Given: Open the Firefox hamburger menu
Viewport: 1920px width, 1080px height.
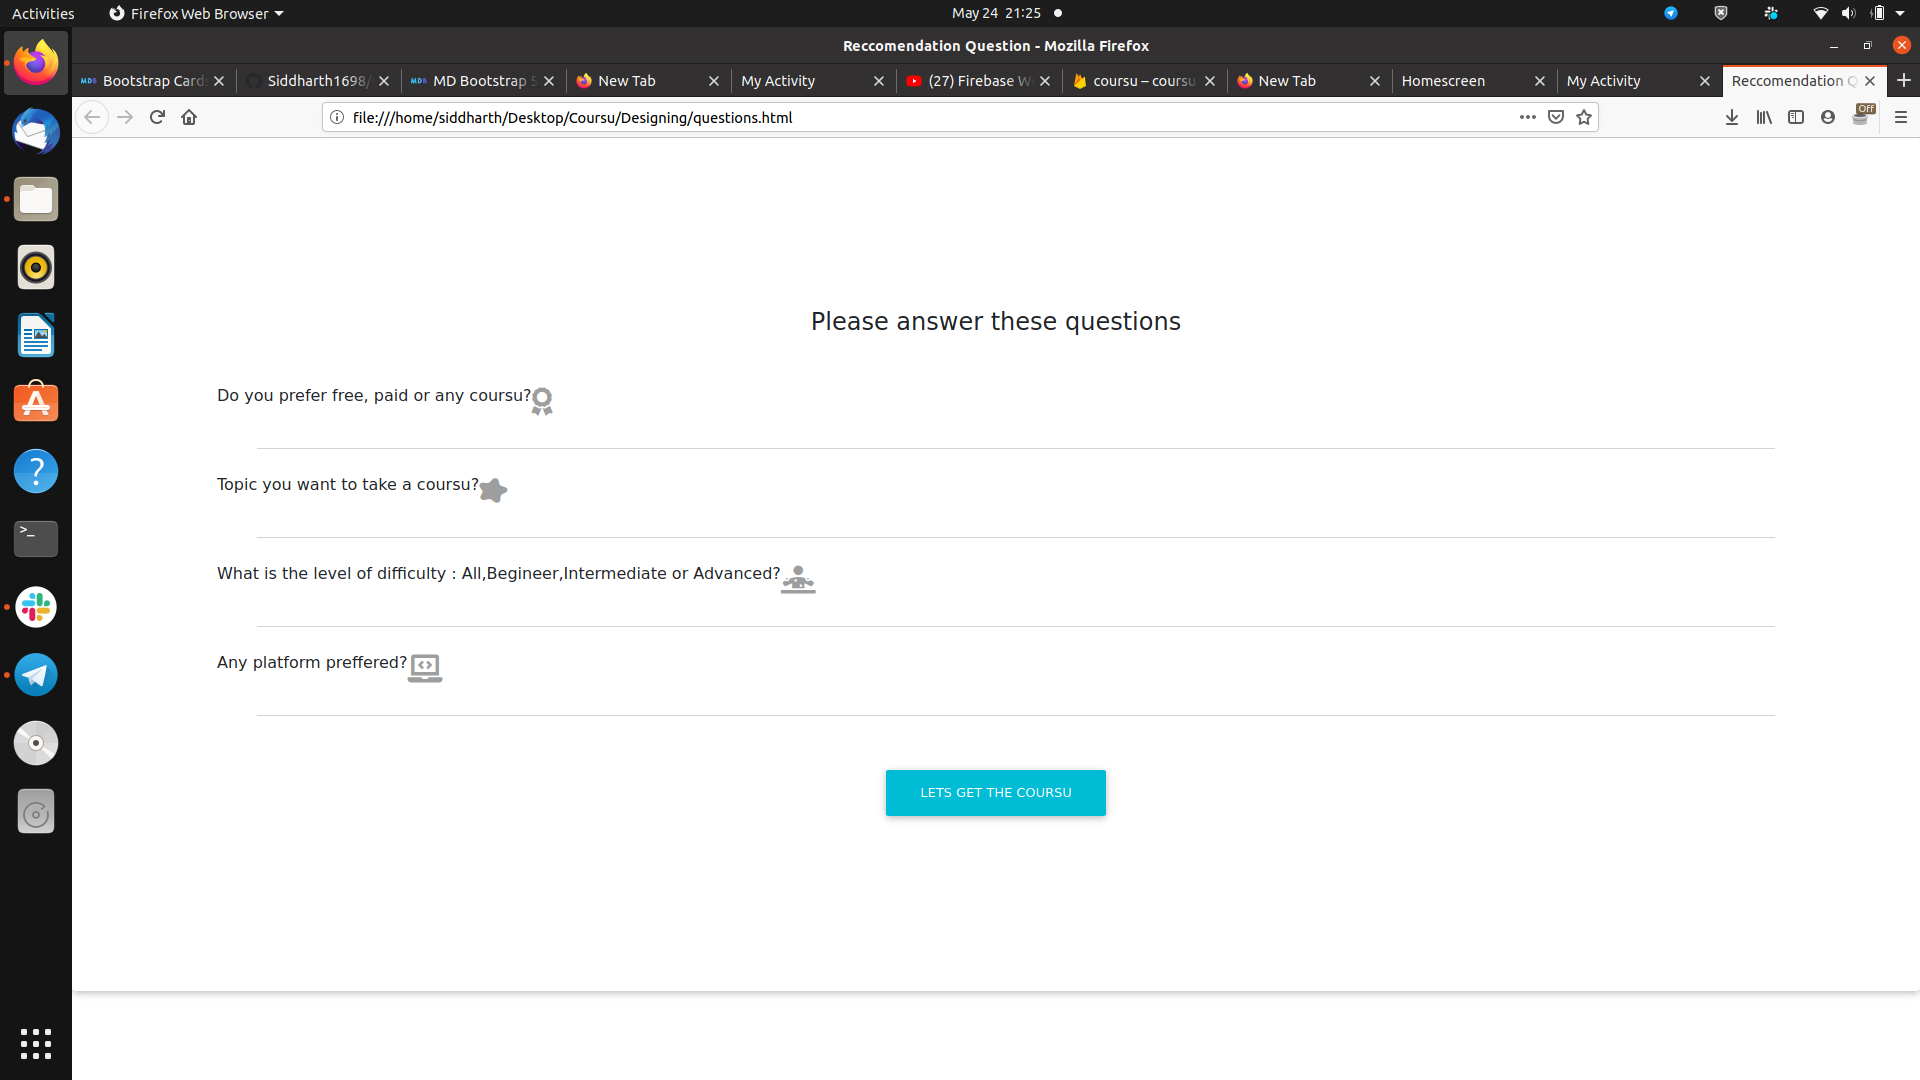Looking at the screenshot, I should point(1901,117).
